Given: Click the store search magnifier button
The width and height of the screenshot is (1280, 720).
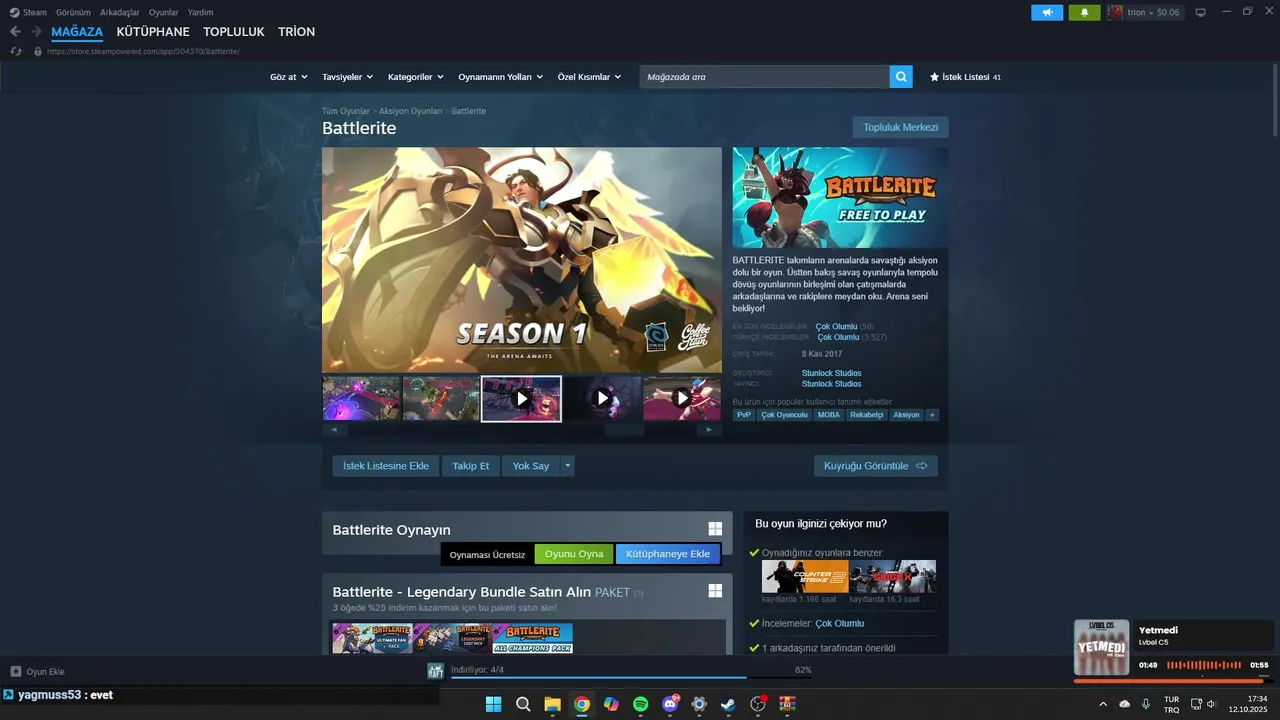Looking at the screenshot, I should click(x=901, y=77).
